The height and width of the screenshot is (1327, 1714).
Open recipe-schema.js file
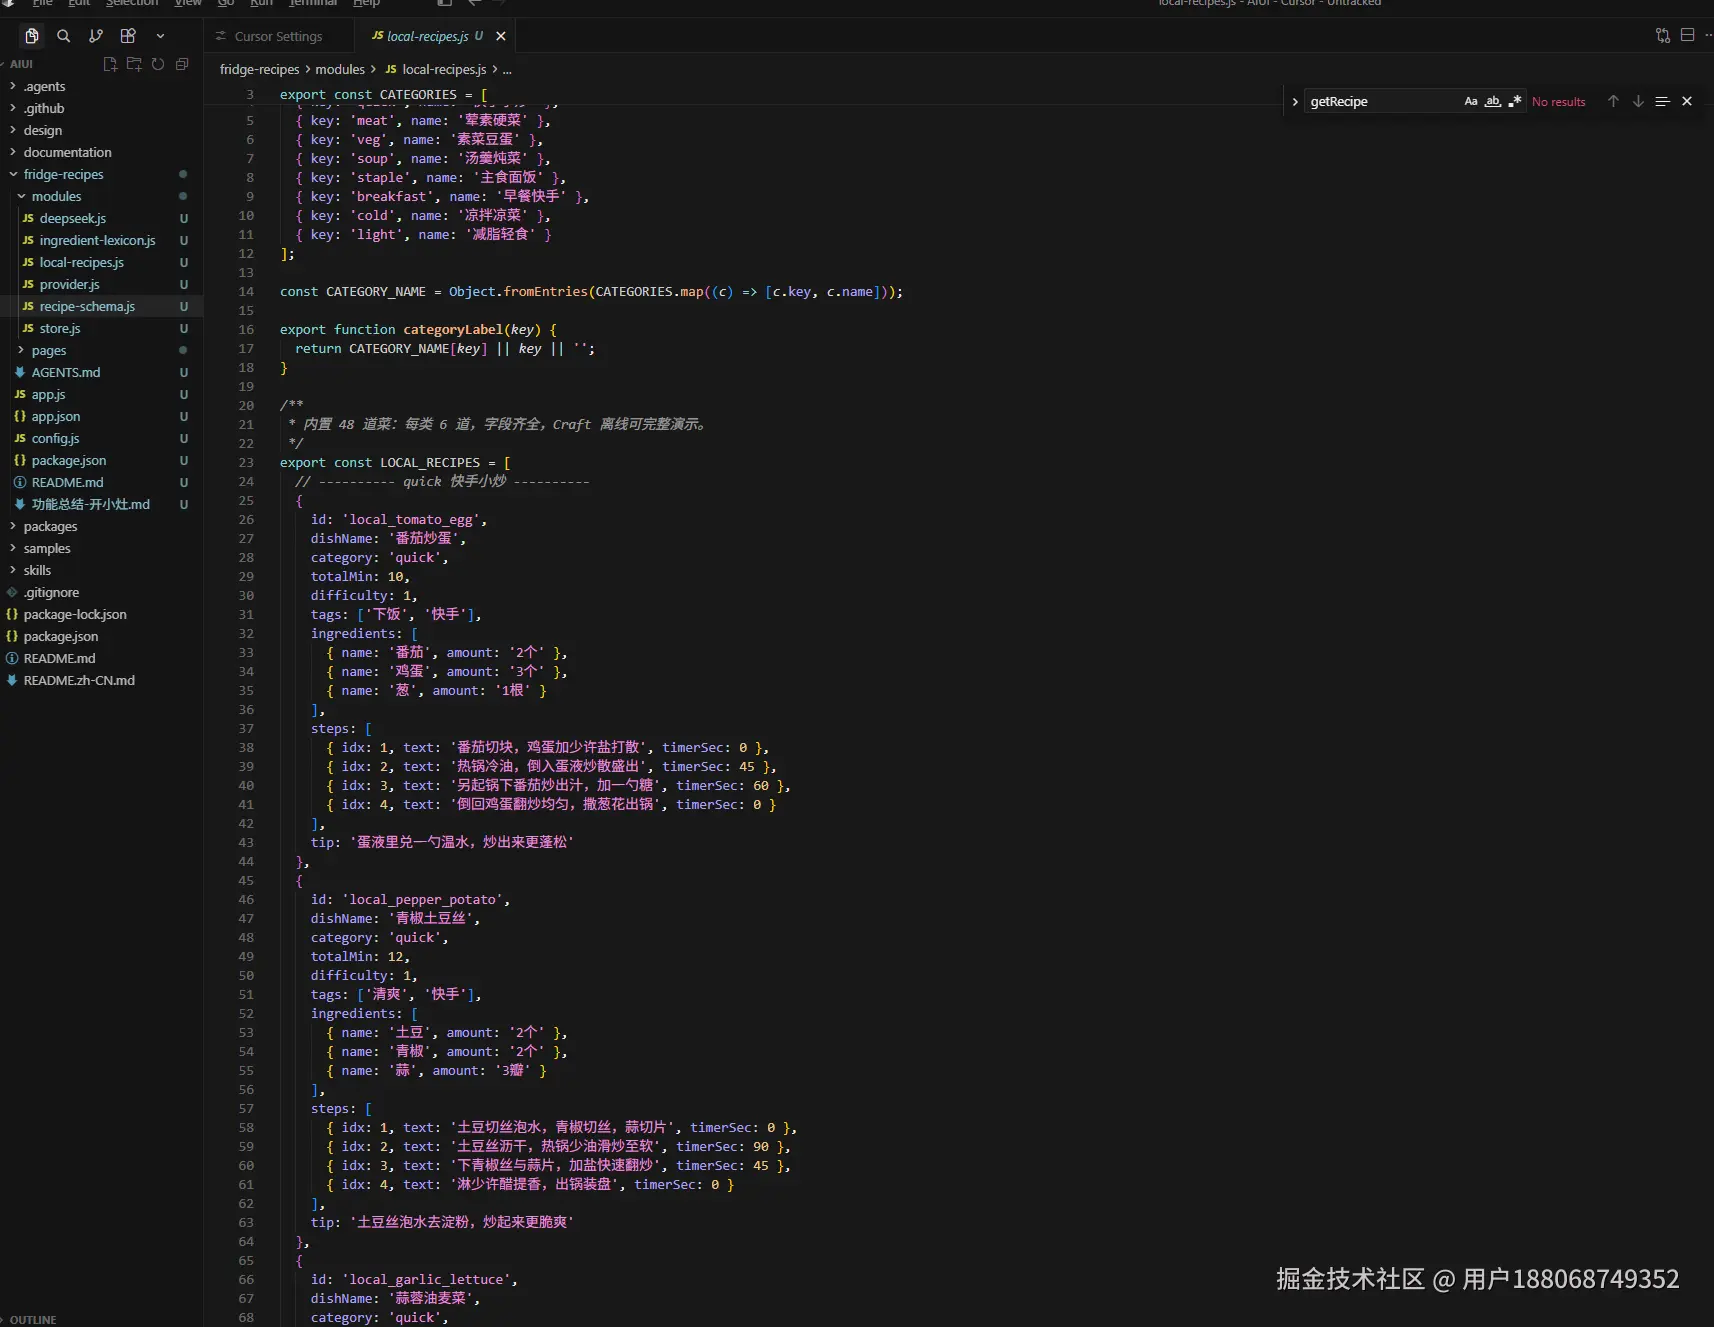[x=87, y=306]
